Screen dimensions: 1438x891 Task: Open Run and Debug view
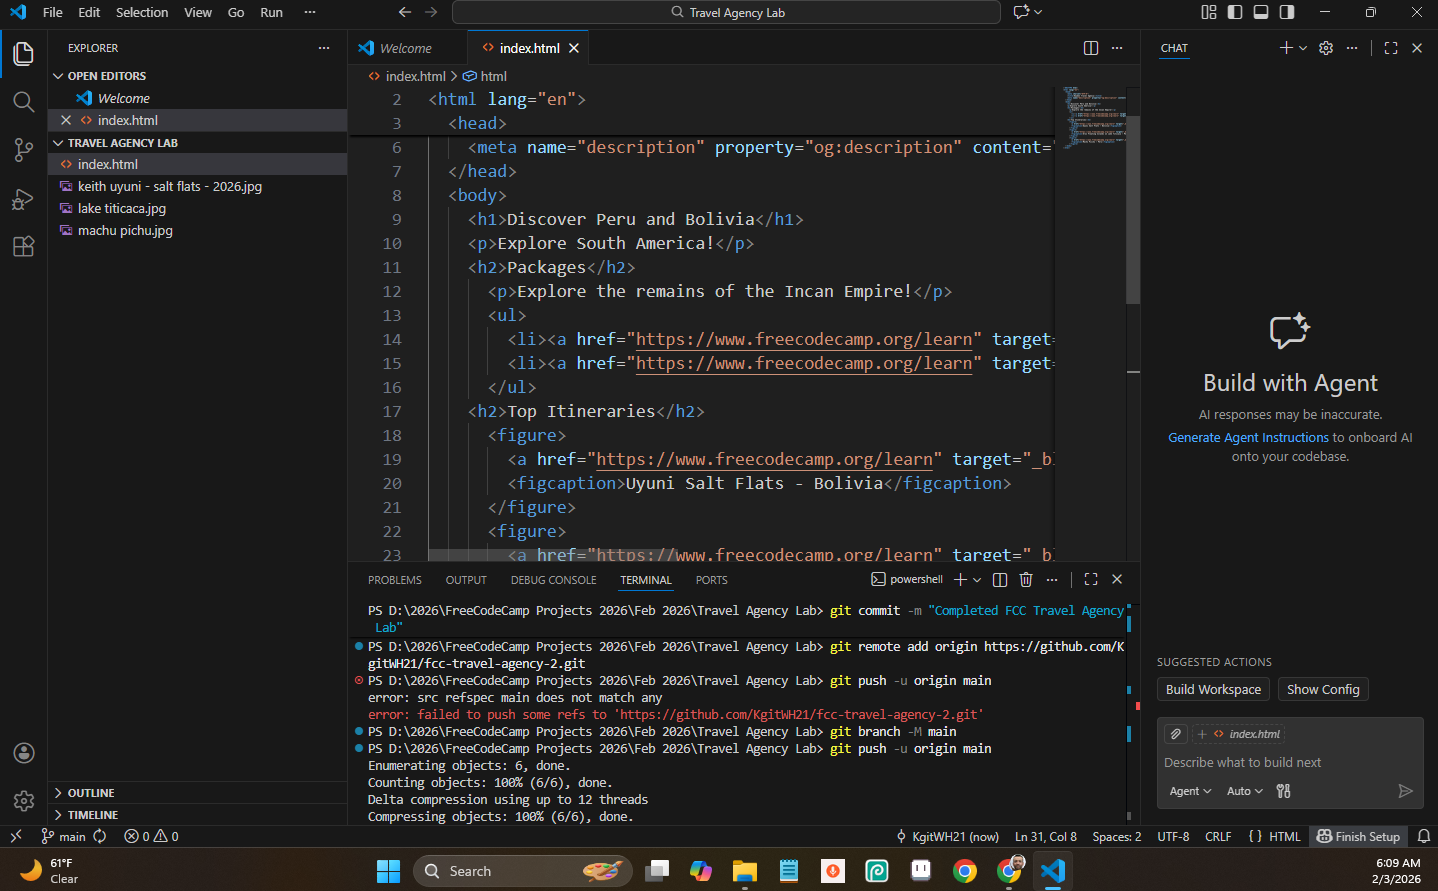(x=23, y=199)
